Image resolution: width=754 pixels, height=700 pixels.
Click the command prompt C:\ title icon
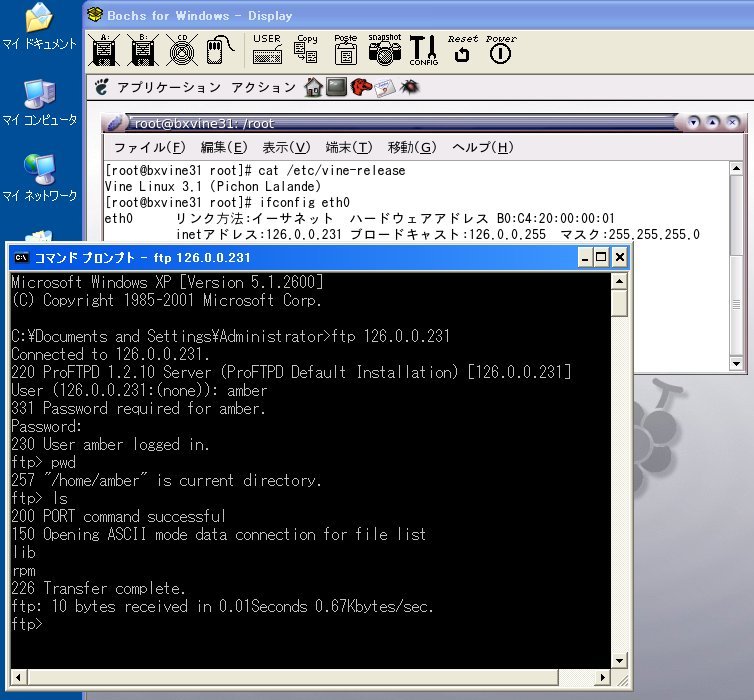[x=21, y=258]
